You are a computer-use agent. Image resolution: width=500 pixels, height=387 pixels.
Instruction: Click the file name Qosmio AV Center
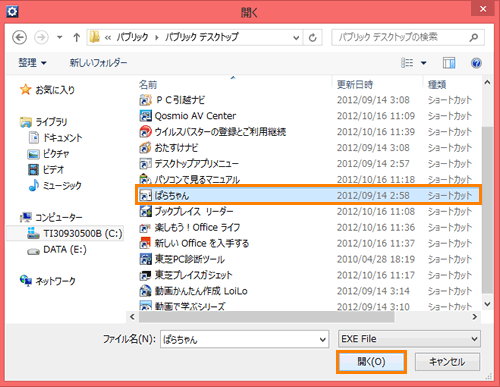pos(195,116)
